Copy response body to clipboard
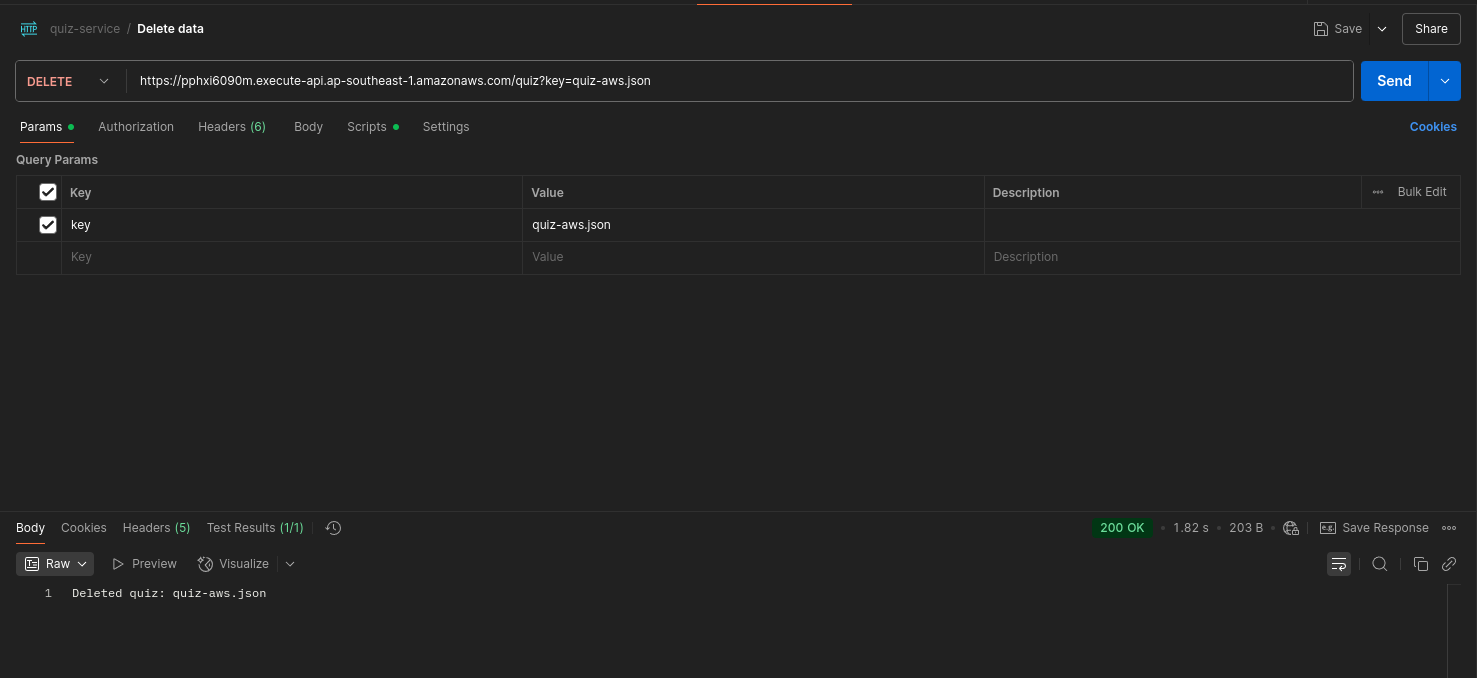Screen dimensions: 1477x678 1420,564
